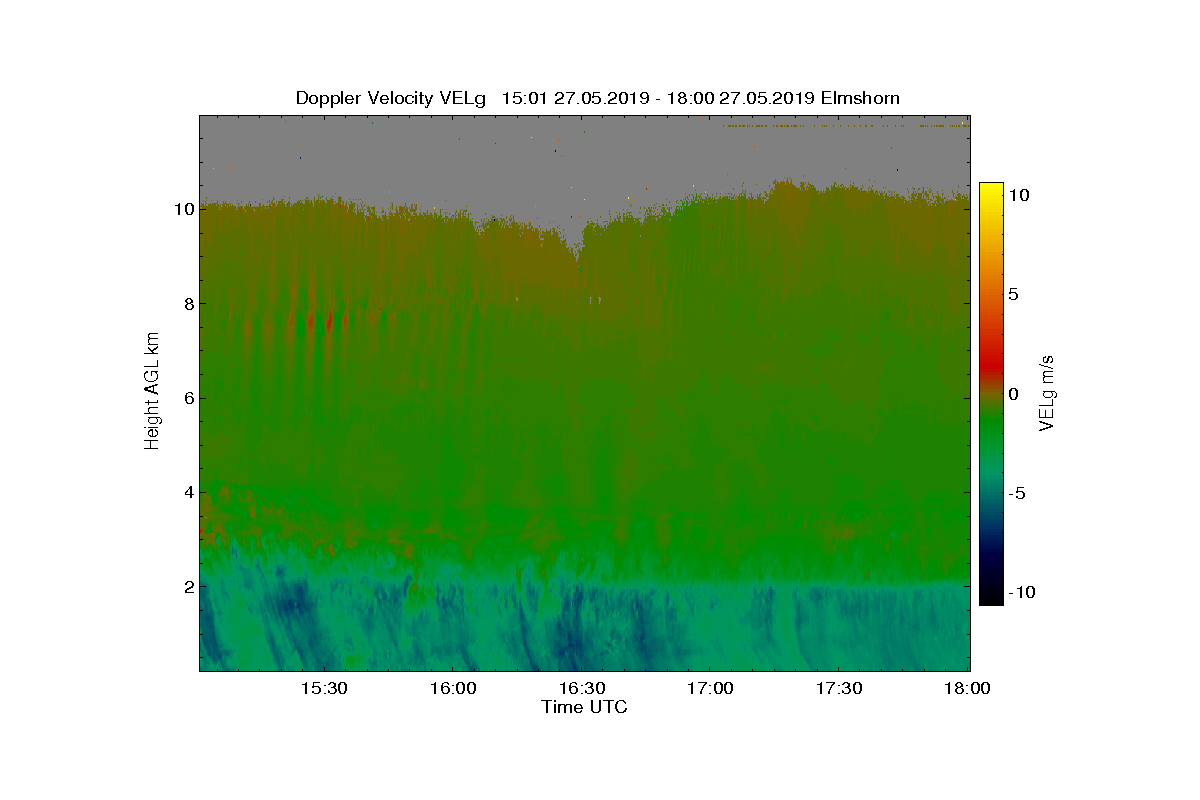This screenshot has width=1200, height=800.
Task: Click the height tick label '4'
Action: [187, 492]
